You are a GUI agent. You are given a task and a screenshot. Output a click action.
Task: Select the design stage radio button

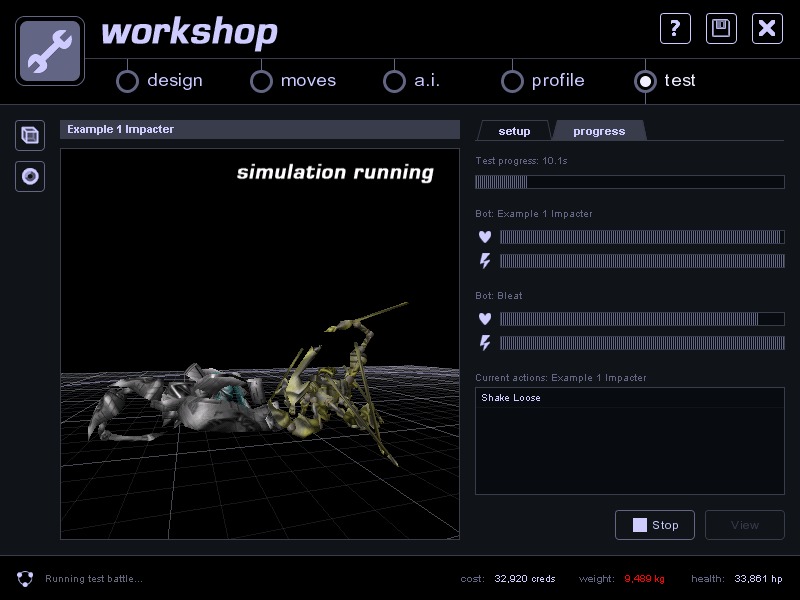pos(128,81)
